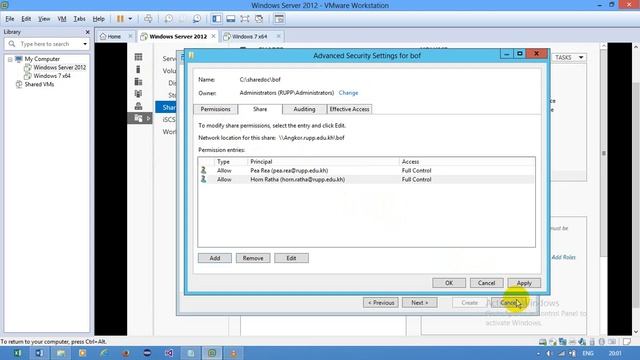Click the Next button in the wizard

click(419, 303)
